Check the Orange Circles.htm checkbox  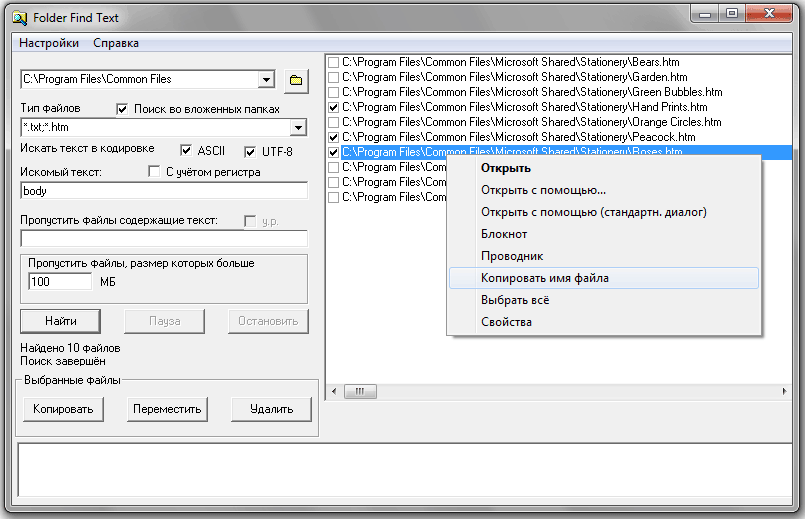pos(333,122)
